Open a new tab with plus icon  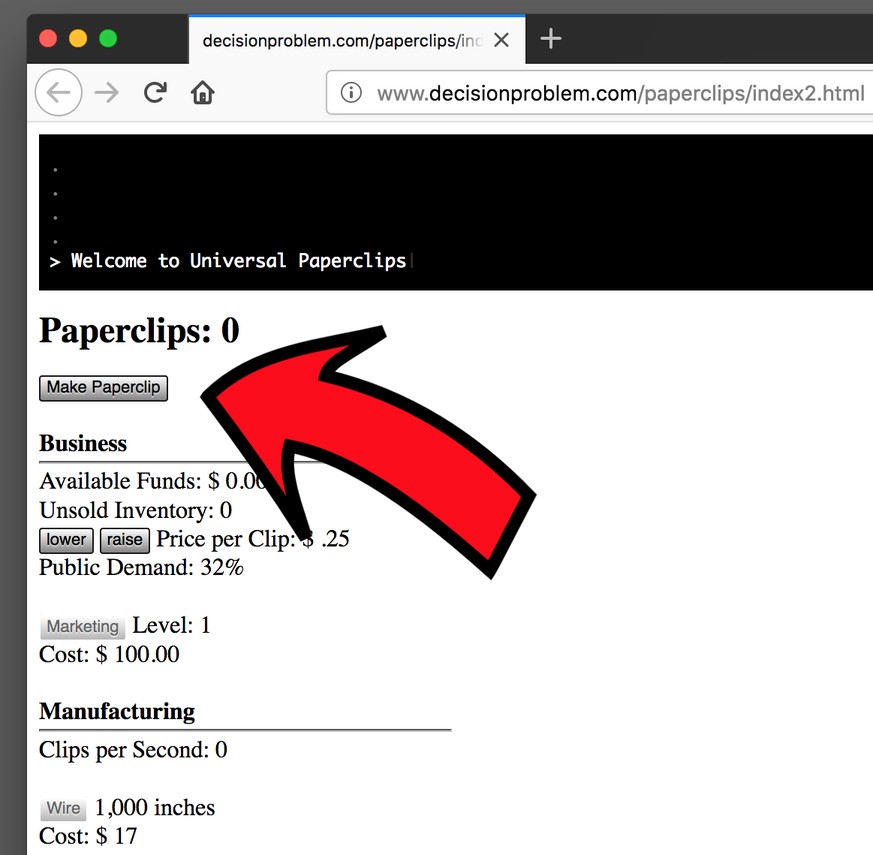pos(551,39)
